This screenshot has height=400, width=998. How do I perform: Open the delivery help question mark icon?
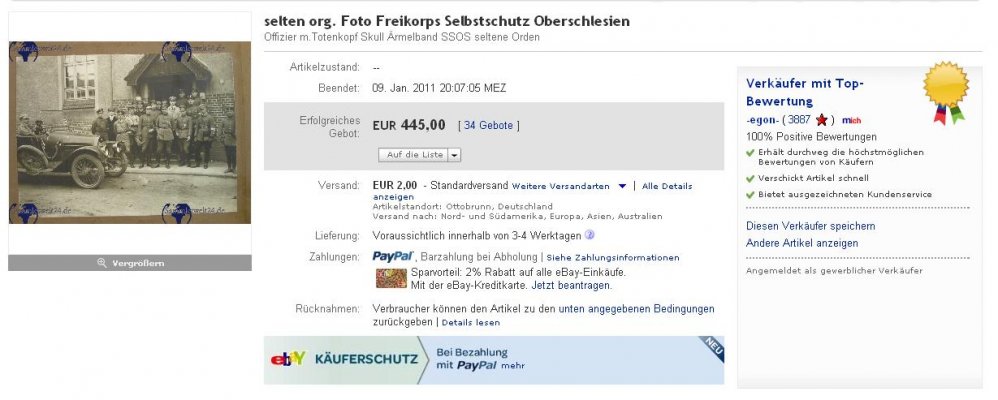pos(589,235)
